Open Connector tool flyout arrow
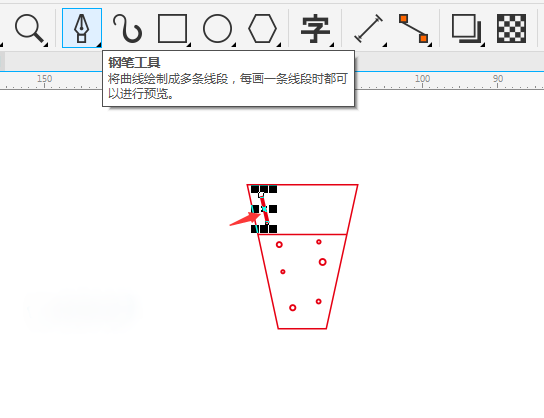544x418 pixels. coord(430,45)
